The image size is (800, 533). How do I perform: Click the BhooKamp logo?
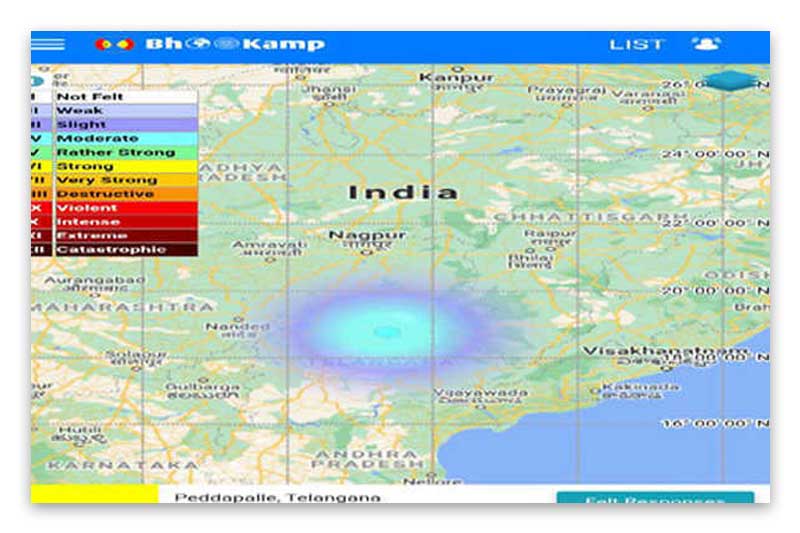pos(210,44)
